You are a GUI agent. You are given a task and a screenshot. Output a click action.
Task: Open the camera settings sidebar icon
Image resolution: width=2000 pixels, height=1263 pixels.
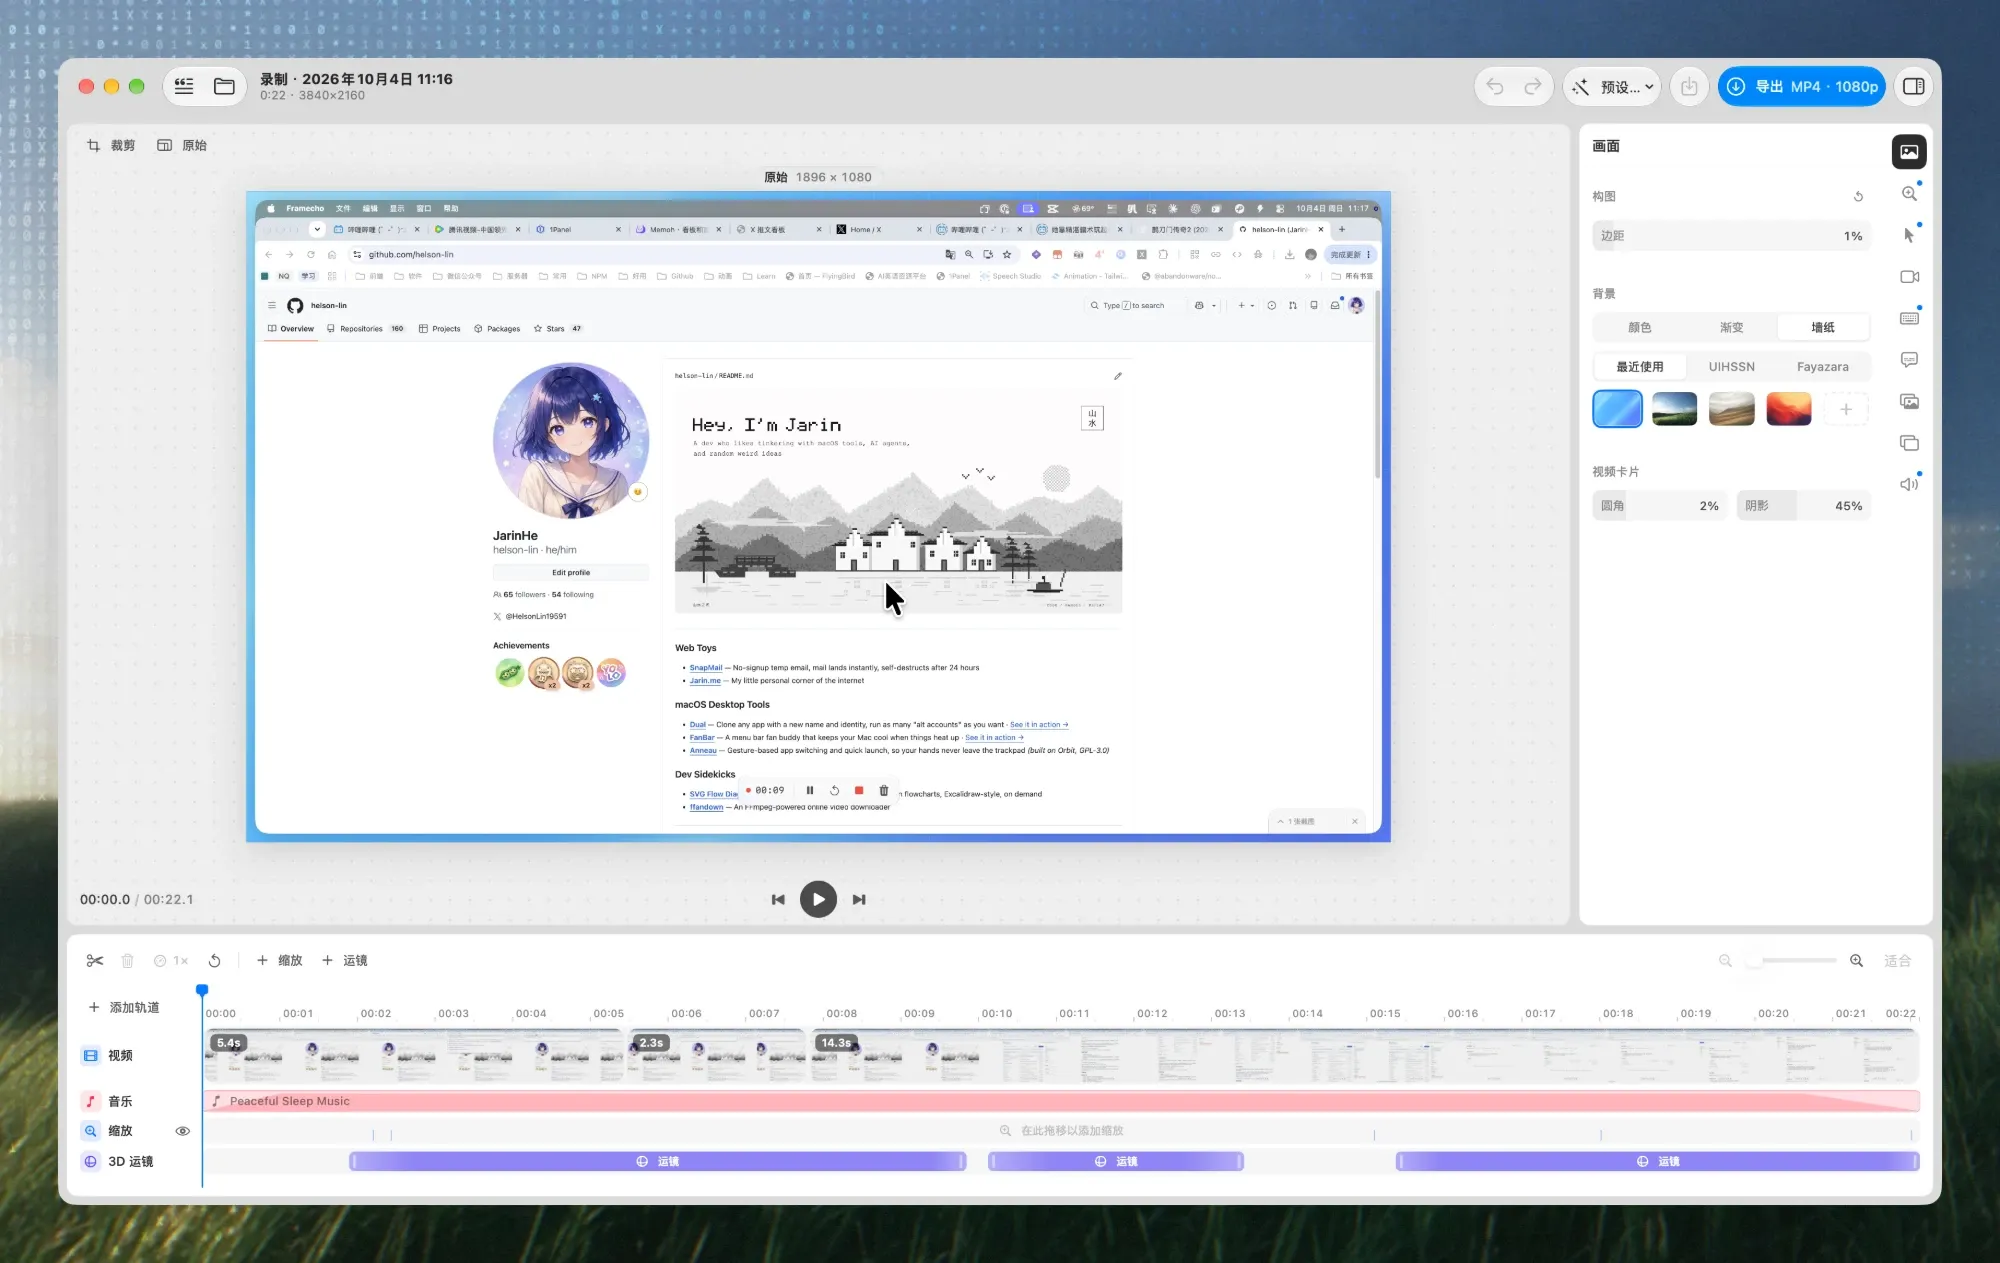1909,277
